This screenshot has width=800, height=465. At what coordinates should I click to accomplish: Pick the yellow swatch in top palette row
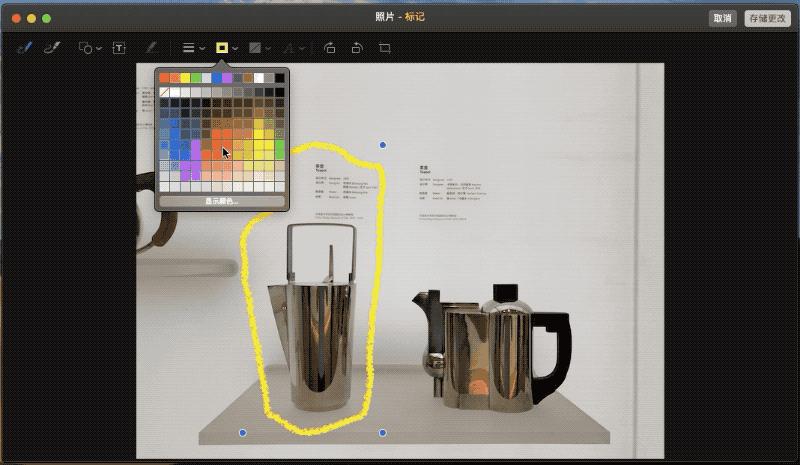click(185, 78)
